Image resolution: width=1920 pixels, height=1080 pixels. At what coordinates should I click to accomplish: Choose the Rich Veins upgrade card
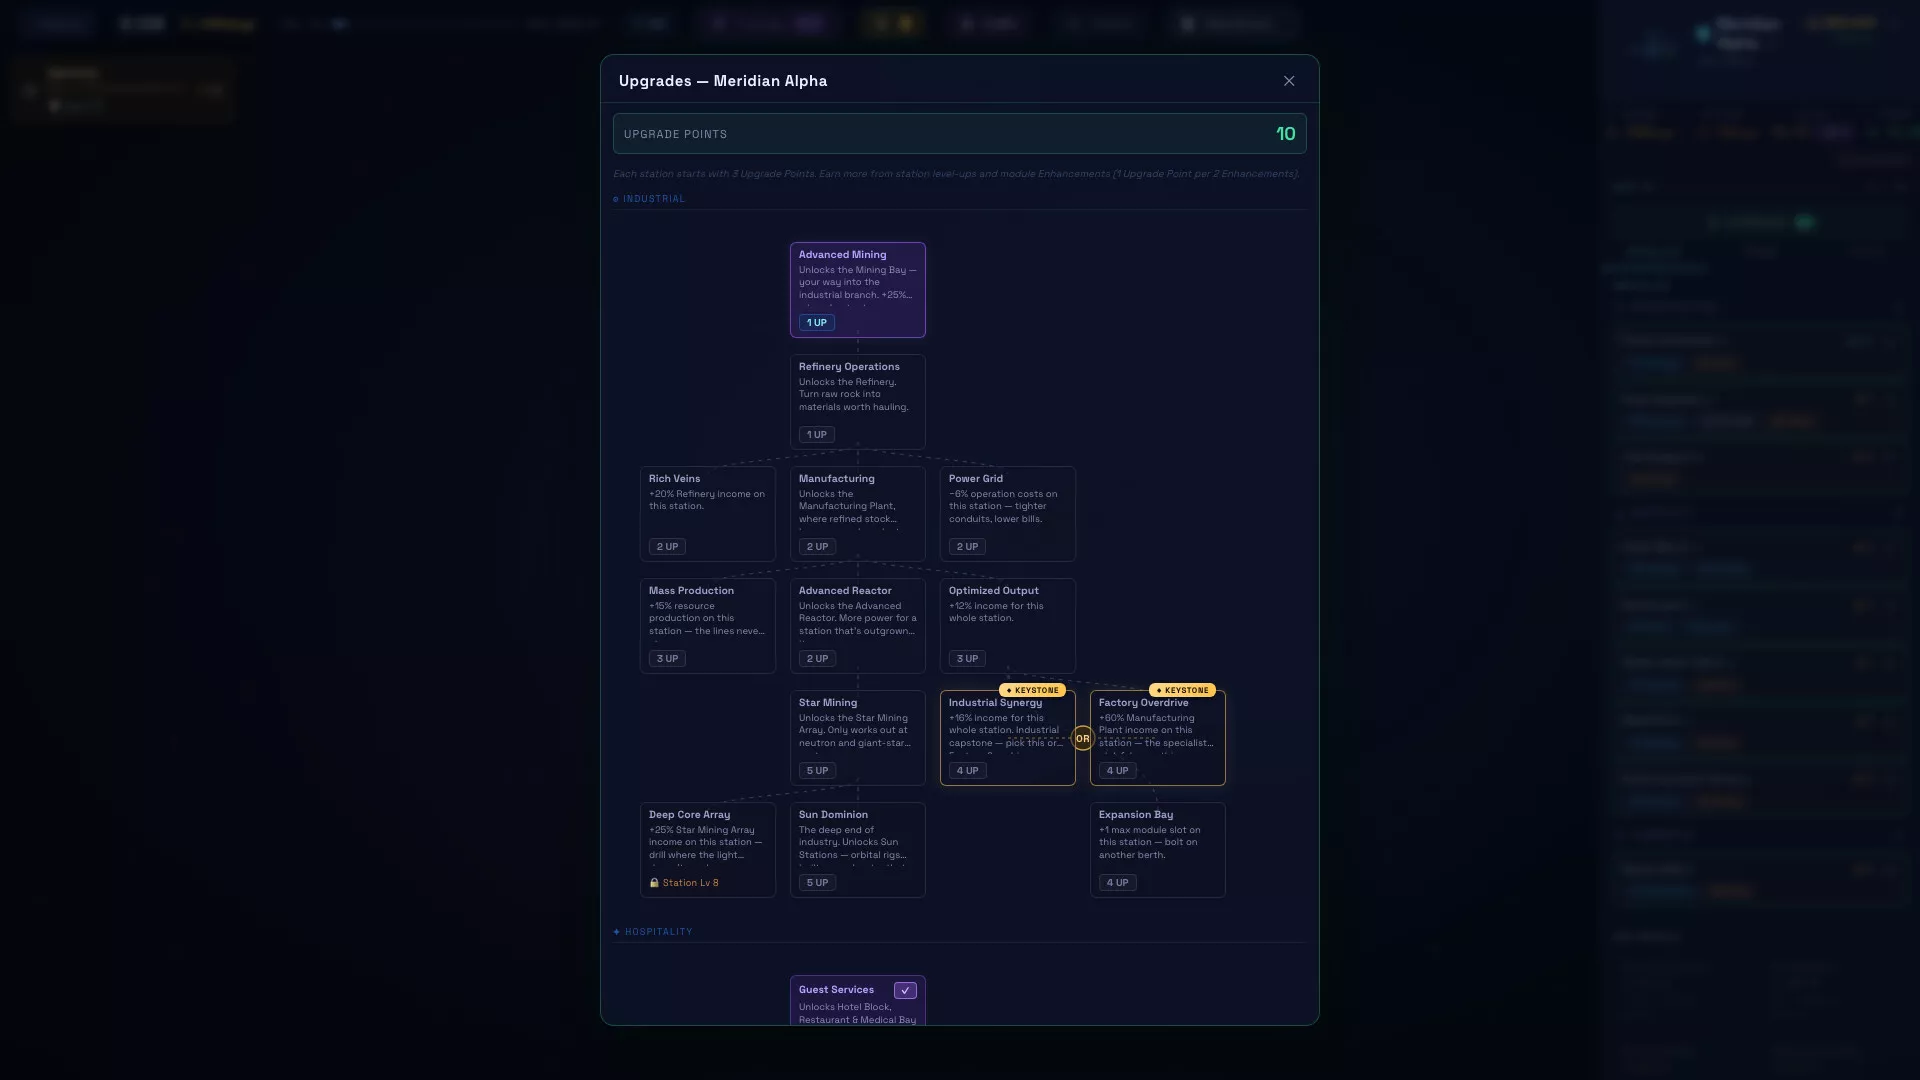708,514
